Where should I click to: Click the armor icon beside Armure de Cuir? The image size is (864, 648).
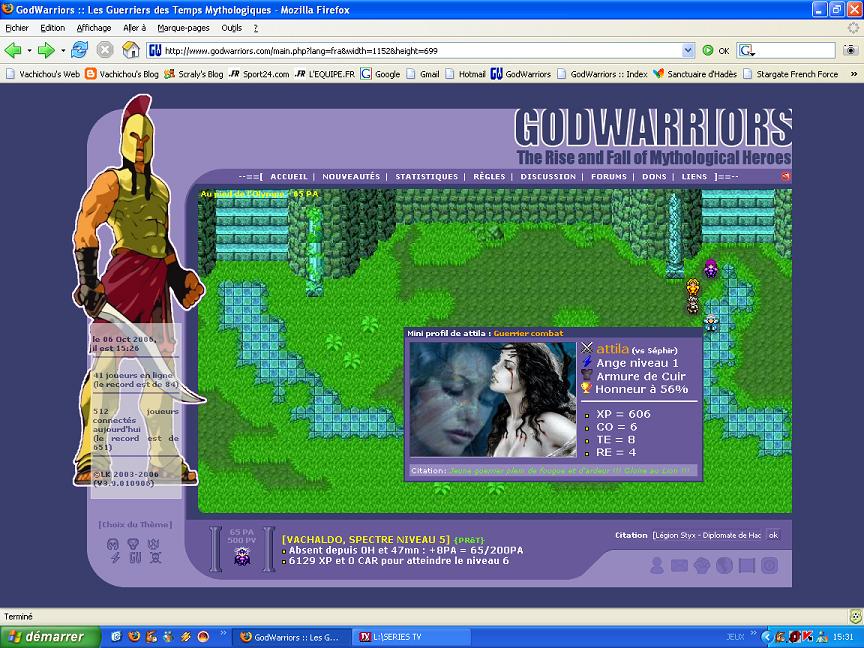587,375
